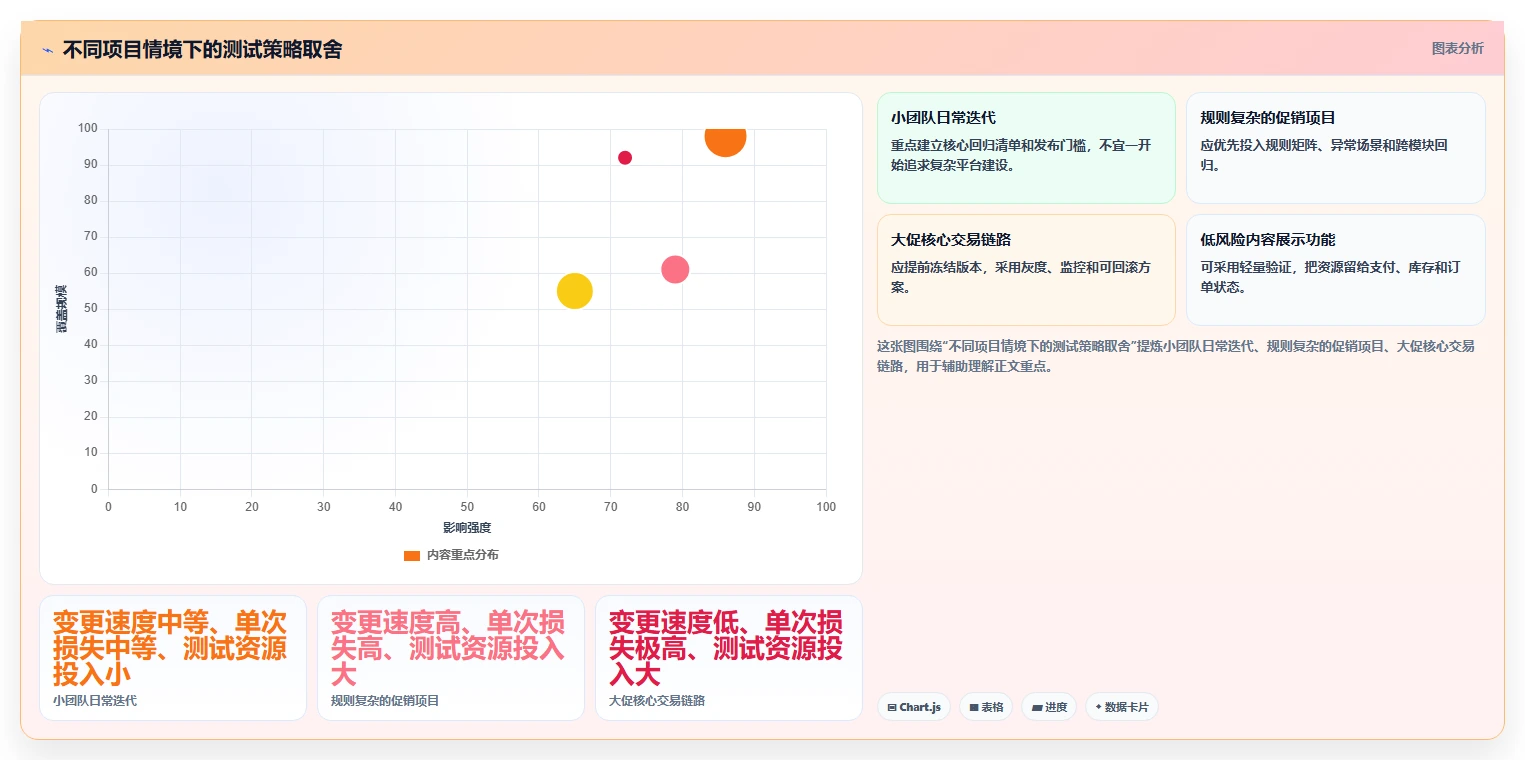Click the text 可采用轻量验证
The image size is (1525, 760).
click(1245, 267)
